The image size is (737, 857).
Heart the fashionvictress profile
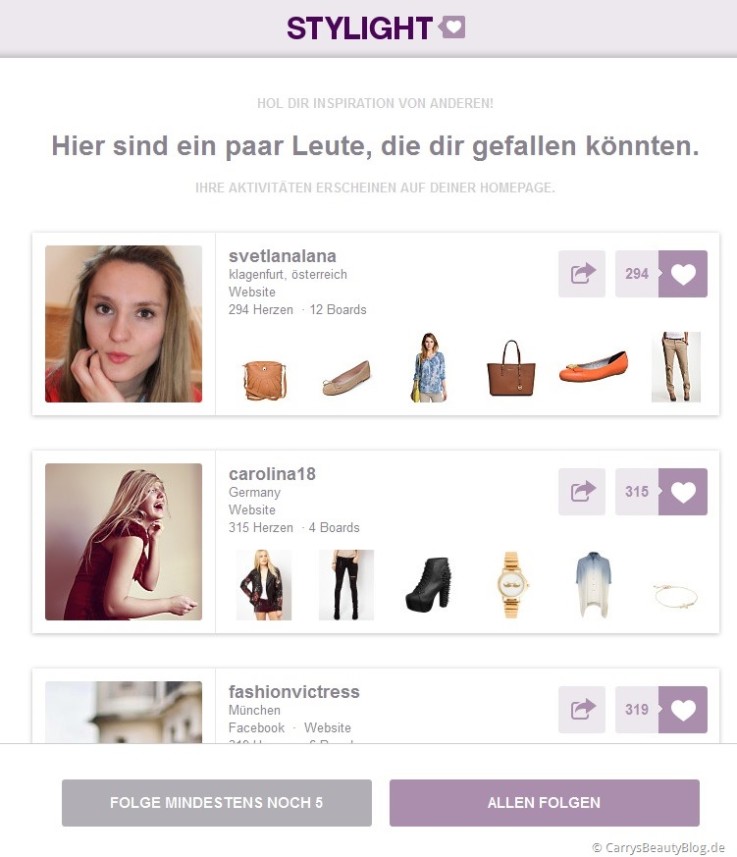pos(683,709)
